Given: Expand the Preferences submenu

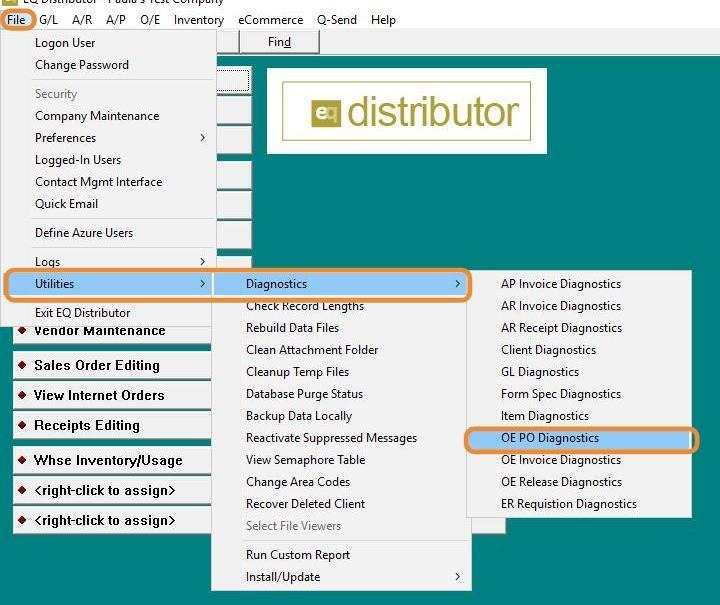Looking at the screenshot, I should pos(109,138).
